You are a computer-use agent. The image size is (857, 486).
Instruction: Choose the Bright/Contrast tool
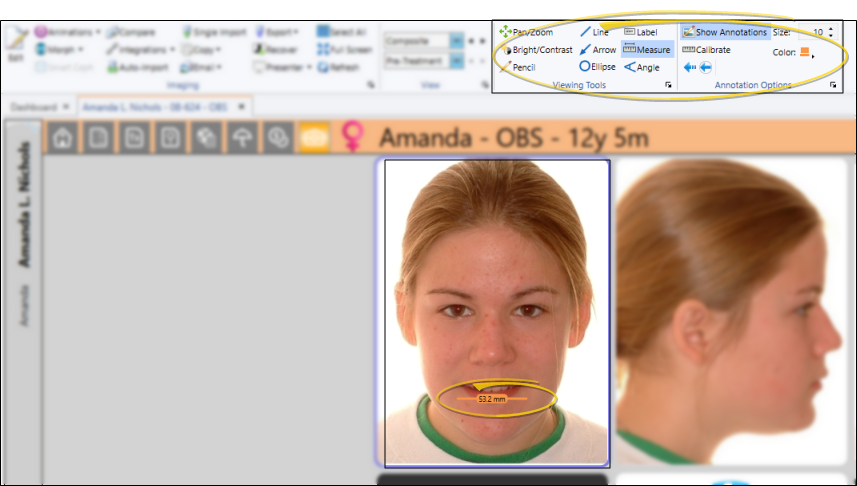point(538,50)
